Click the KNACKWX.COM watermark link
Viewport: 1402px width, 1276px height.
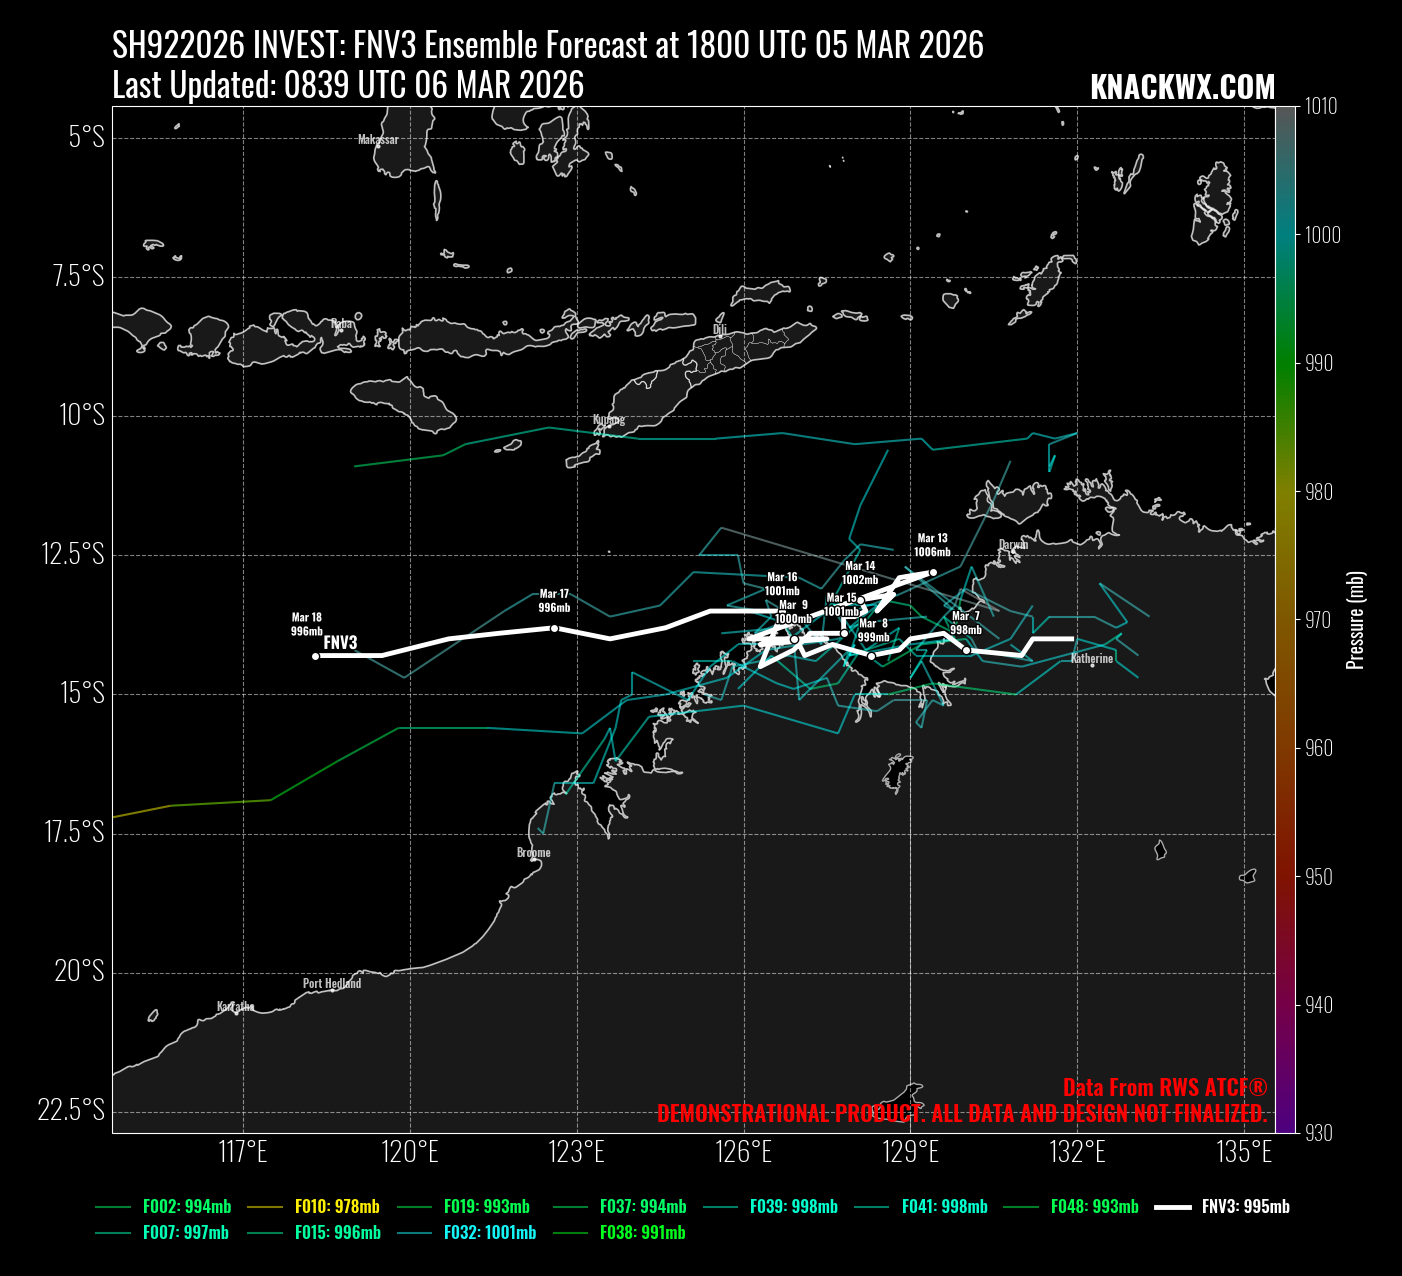point(1182,88)
